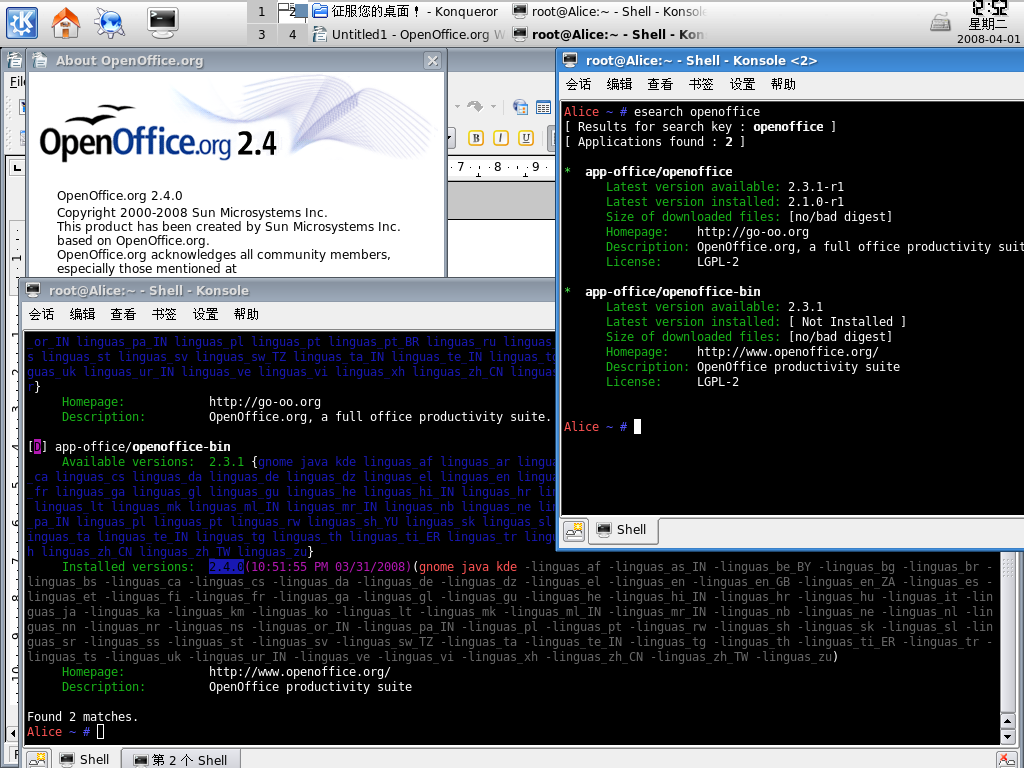1024x768 pixels.
Task: Click app-office/openoffice-bin heading in Konsole <2>
Action: pos(673,292)
